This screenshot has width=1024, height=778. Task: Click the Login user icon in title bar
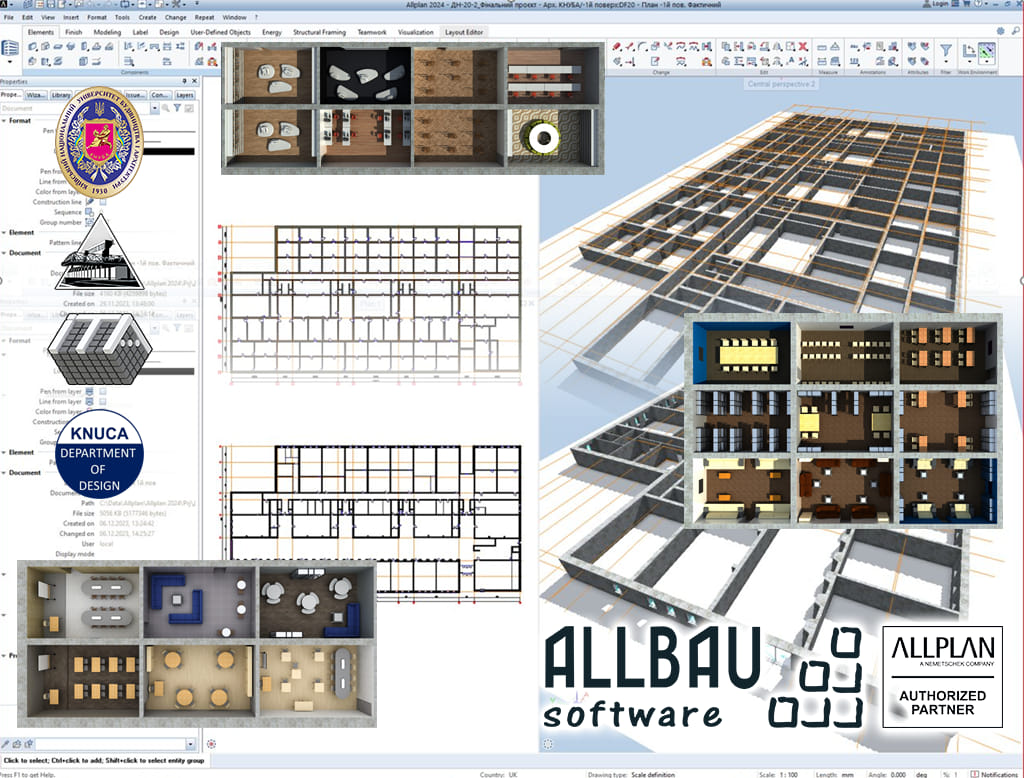coord(926,4)
